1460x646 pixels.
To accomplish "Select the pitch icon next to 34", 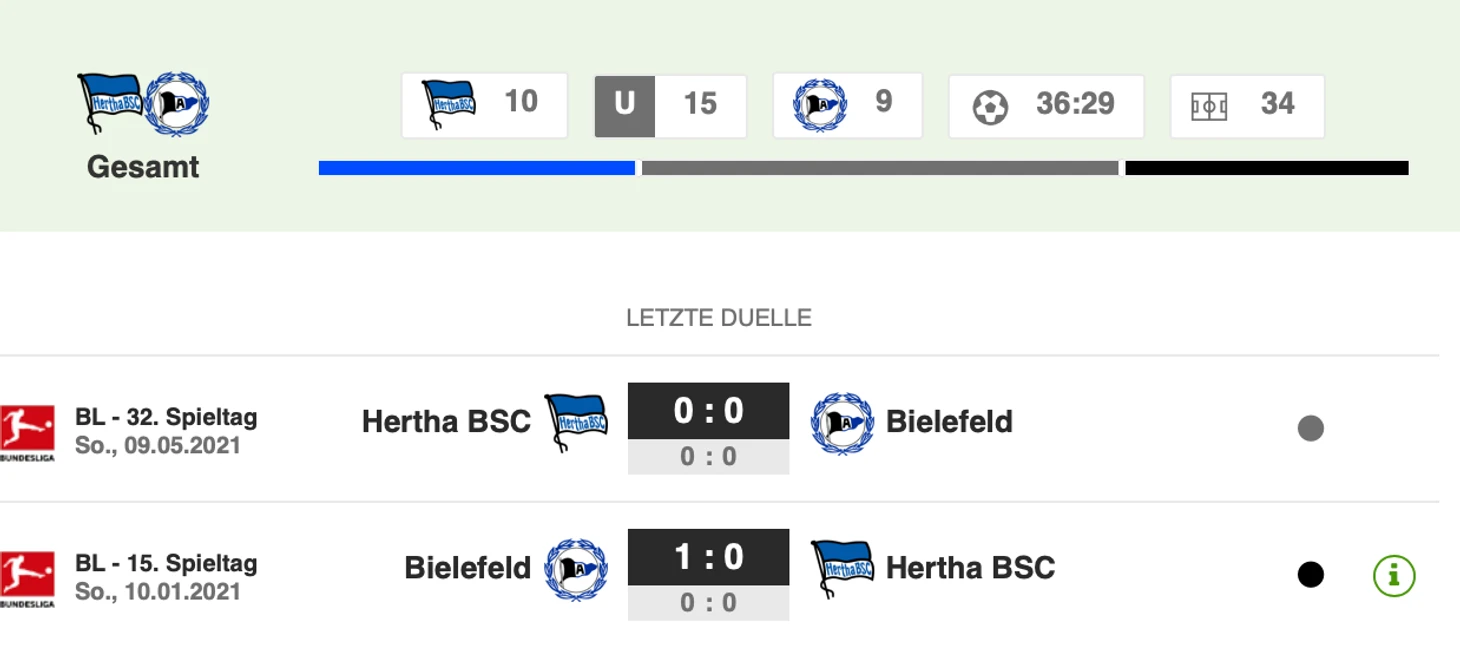I will pyautogui.click(x=1209, y=106).
